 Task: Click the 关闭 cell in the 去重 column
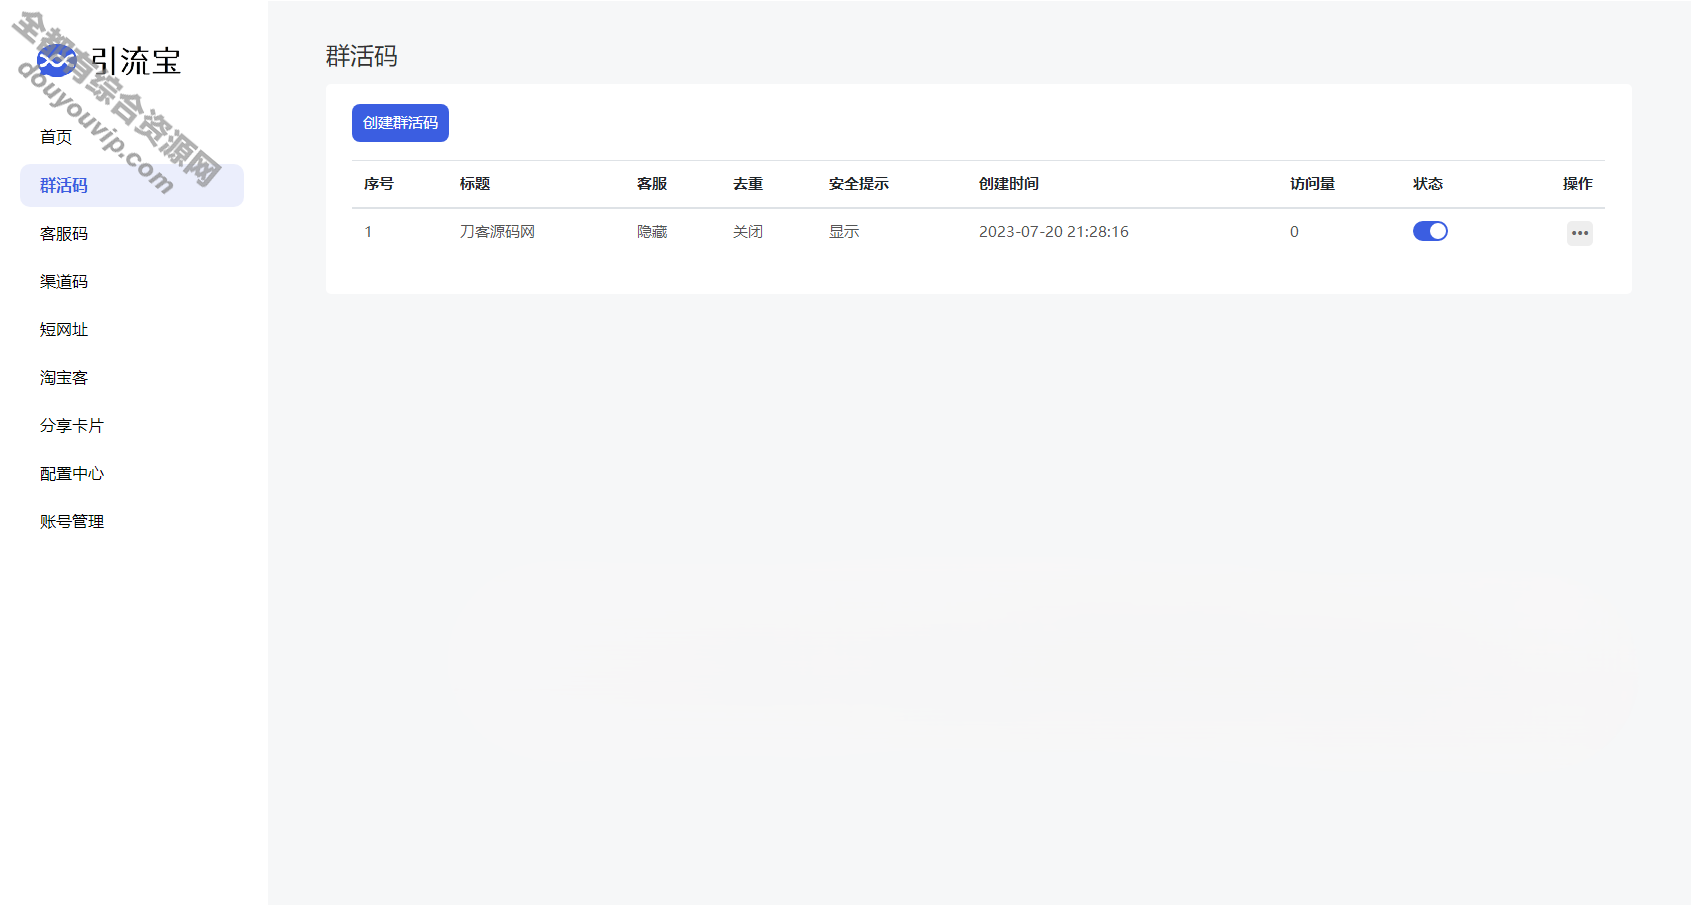[x=748, y=232]
